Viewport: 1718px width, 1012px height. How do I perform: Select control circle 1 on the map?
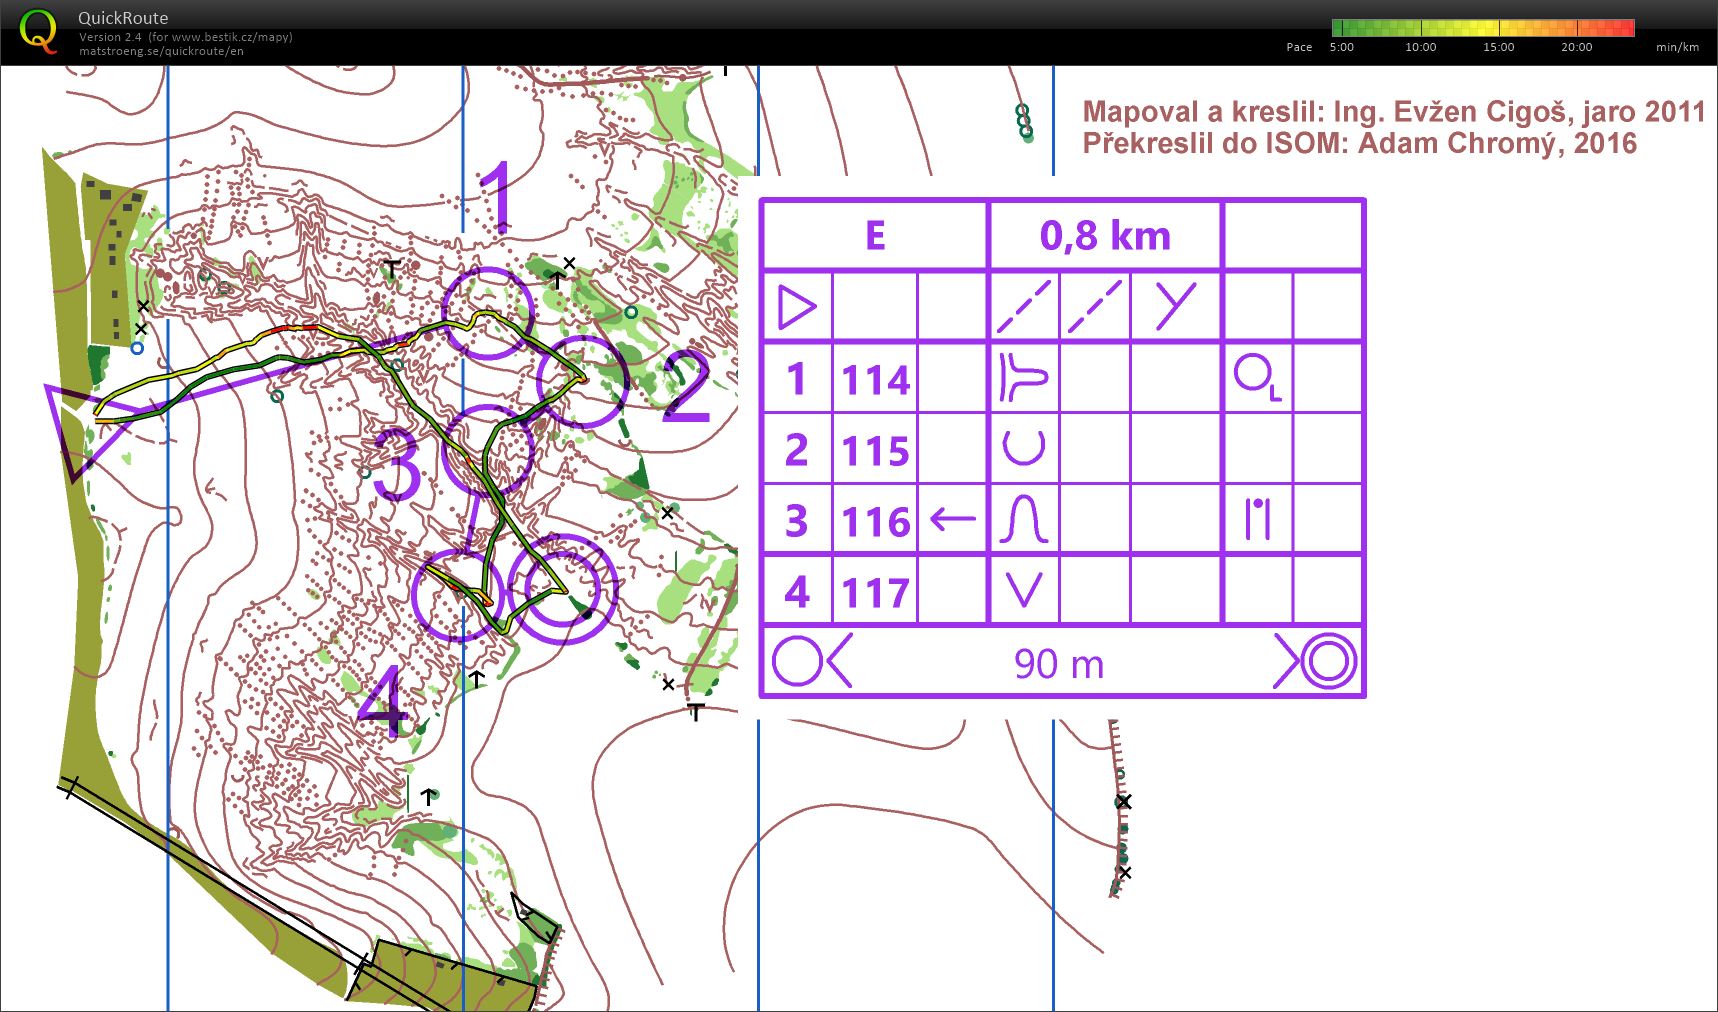(x=488, y=313)
